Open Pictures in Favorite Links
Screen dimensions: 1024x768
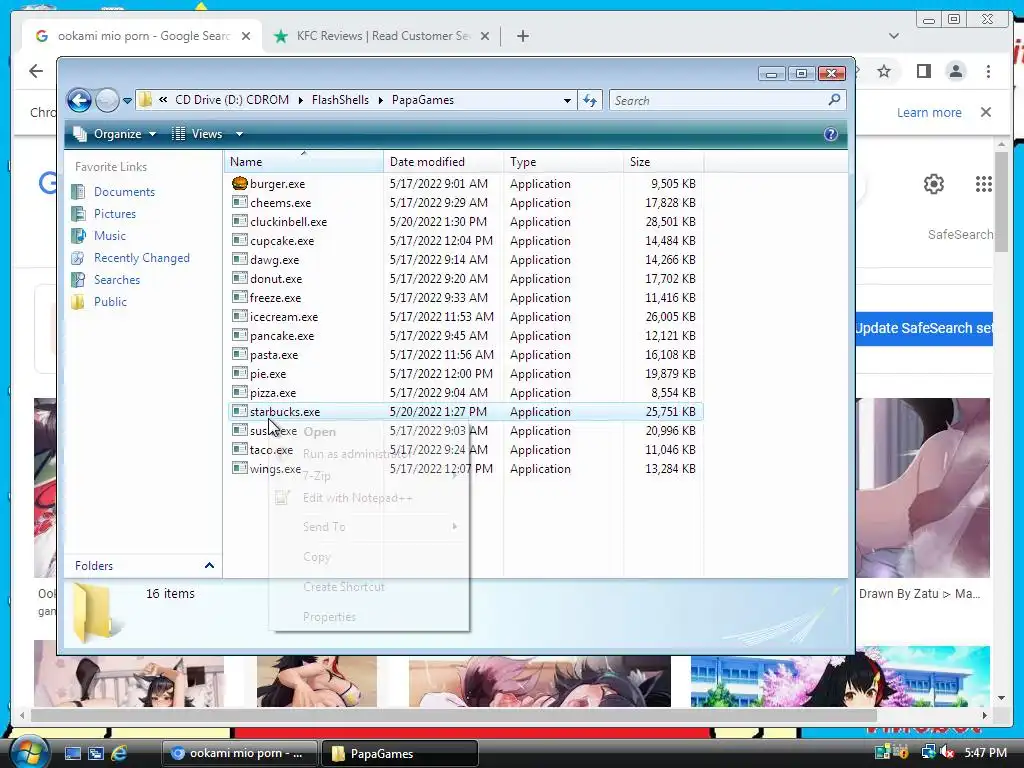pos(115,214)
